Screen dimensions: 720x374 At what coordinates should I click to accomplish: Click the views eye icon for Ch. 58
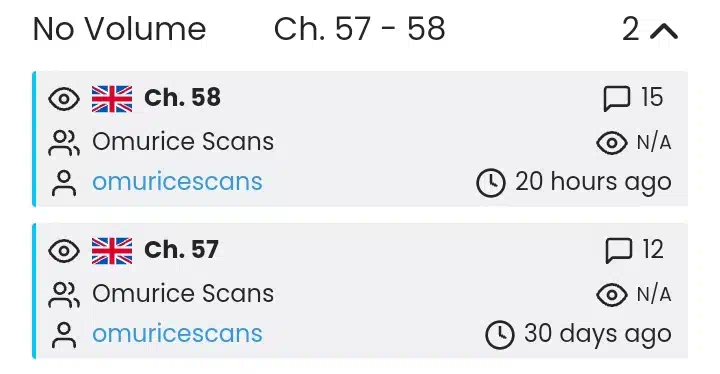click(x=612, y=143)
